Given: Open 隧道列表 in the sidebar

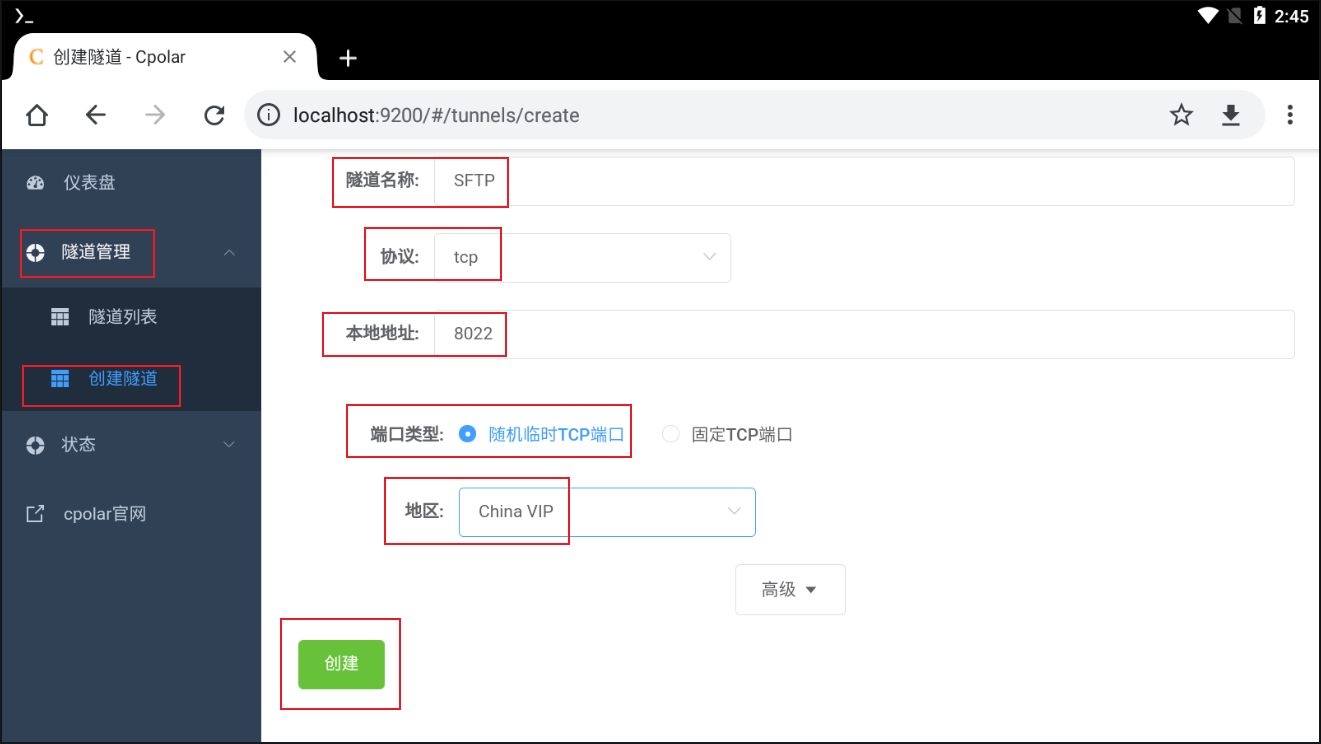Looking at the screenshot, I should coord(131,317).
